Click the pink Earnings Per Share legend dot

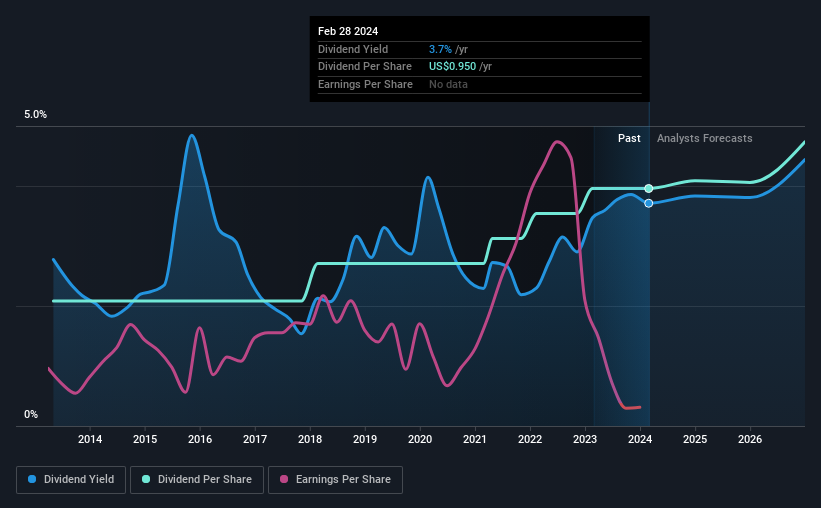pyautogui.click(x=284, y=479)
